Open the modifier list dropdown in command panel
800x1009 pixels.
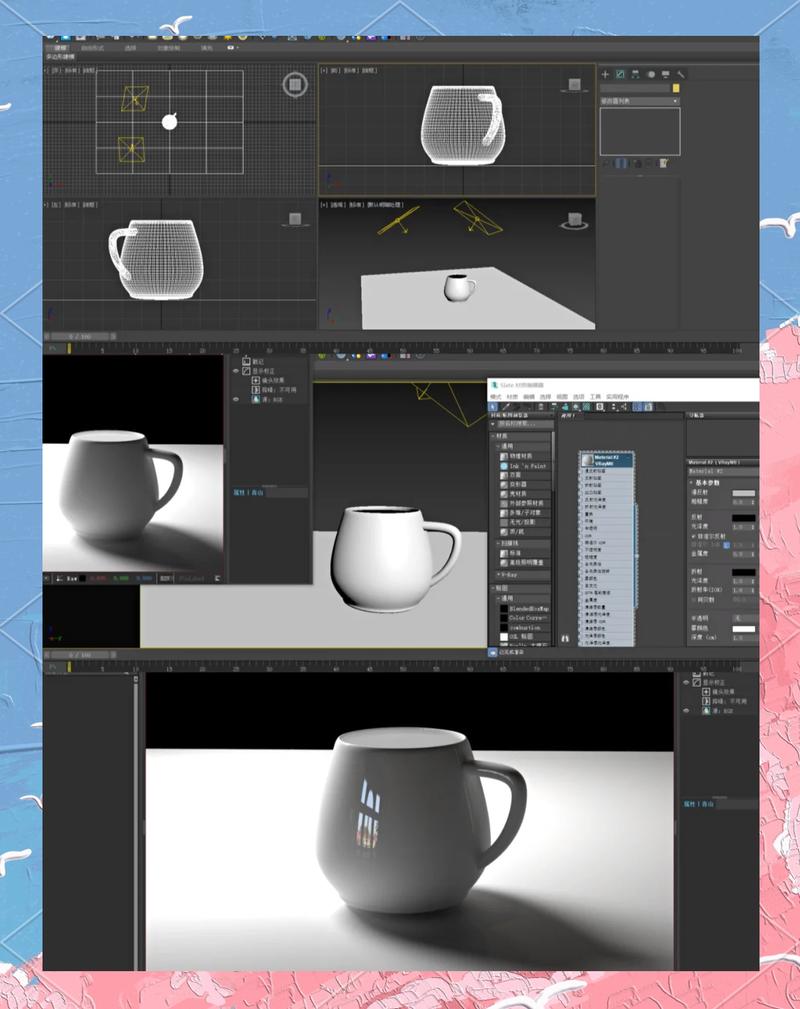(x=640, y=101)
